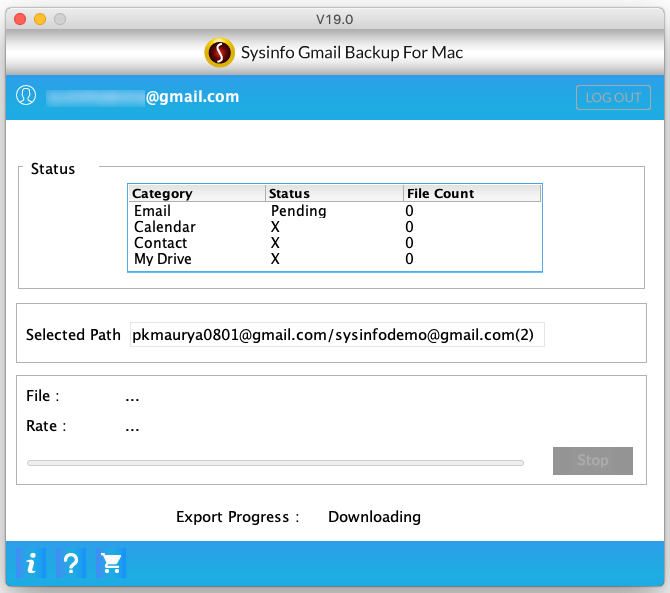Click the Downloading export progress text
This screenshot has width=670, height=593.
374,517
